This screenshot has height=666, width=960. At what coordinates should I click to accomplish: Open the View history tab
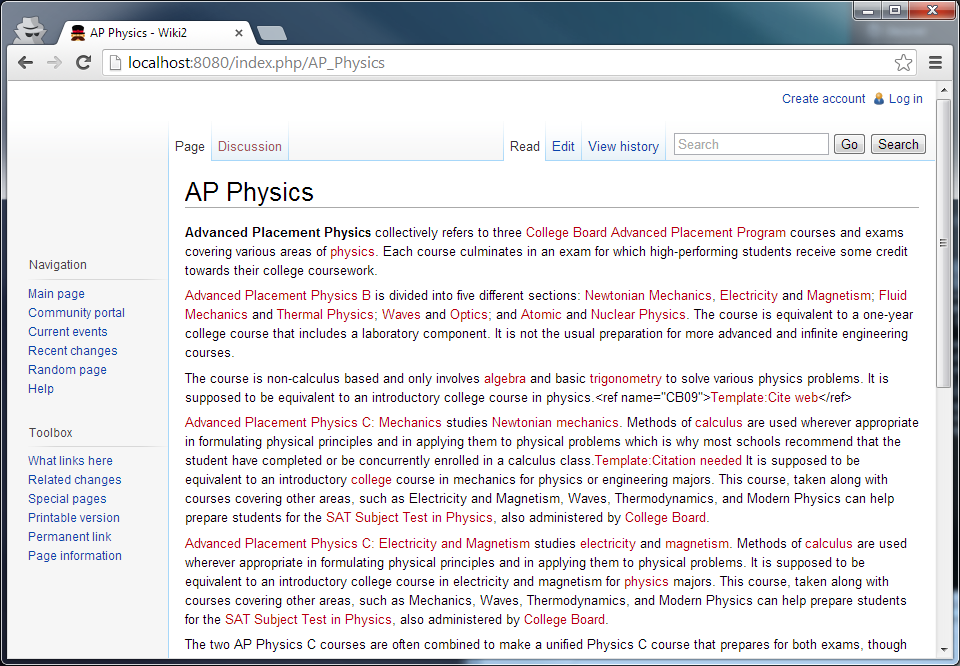[622, 146]
